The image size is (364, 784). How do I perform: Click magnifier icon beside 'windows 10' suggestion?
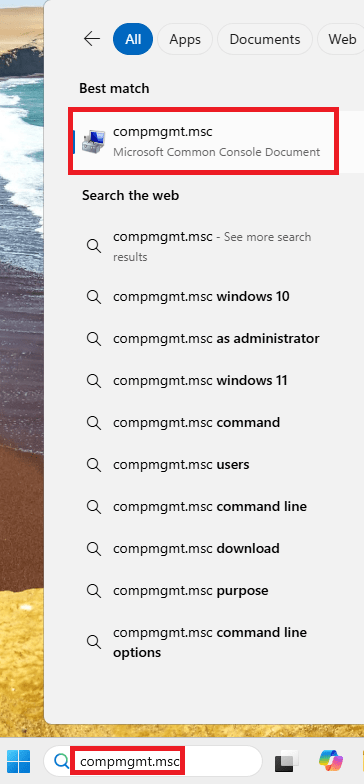(94, 296)
